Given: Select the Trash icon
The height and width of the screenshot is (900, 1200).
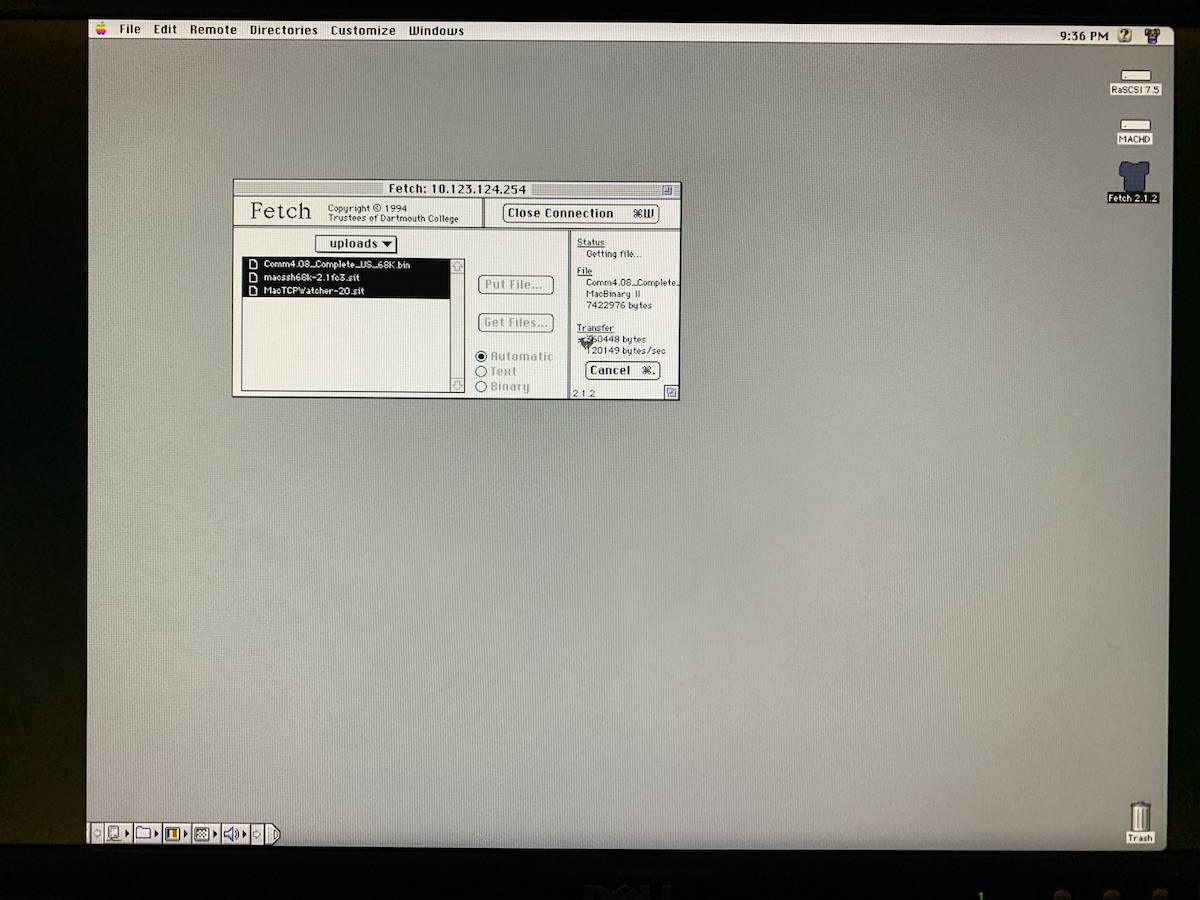Looking at the screenshot, I should click(1140, 816).
